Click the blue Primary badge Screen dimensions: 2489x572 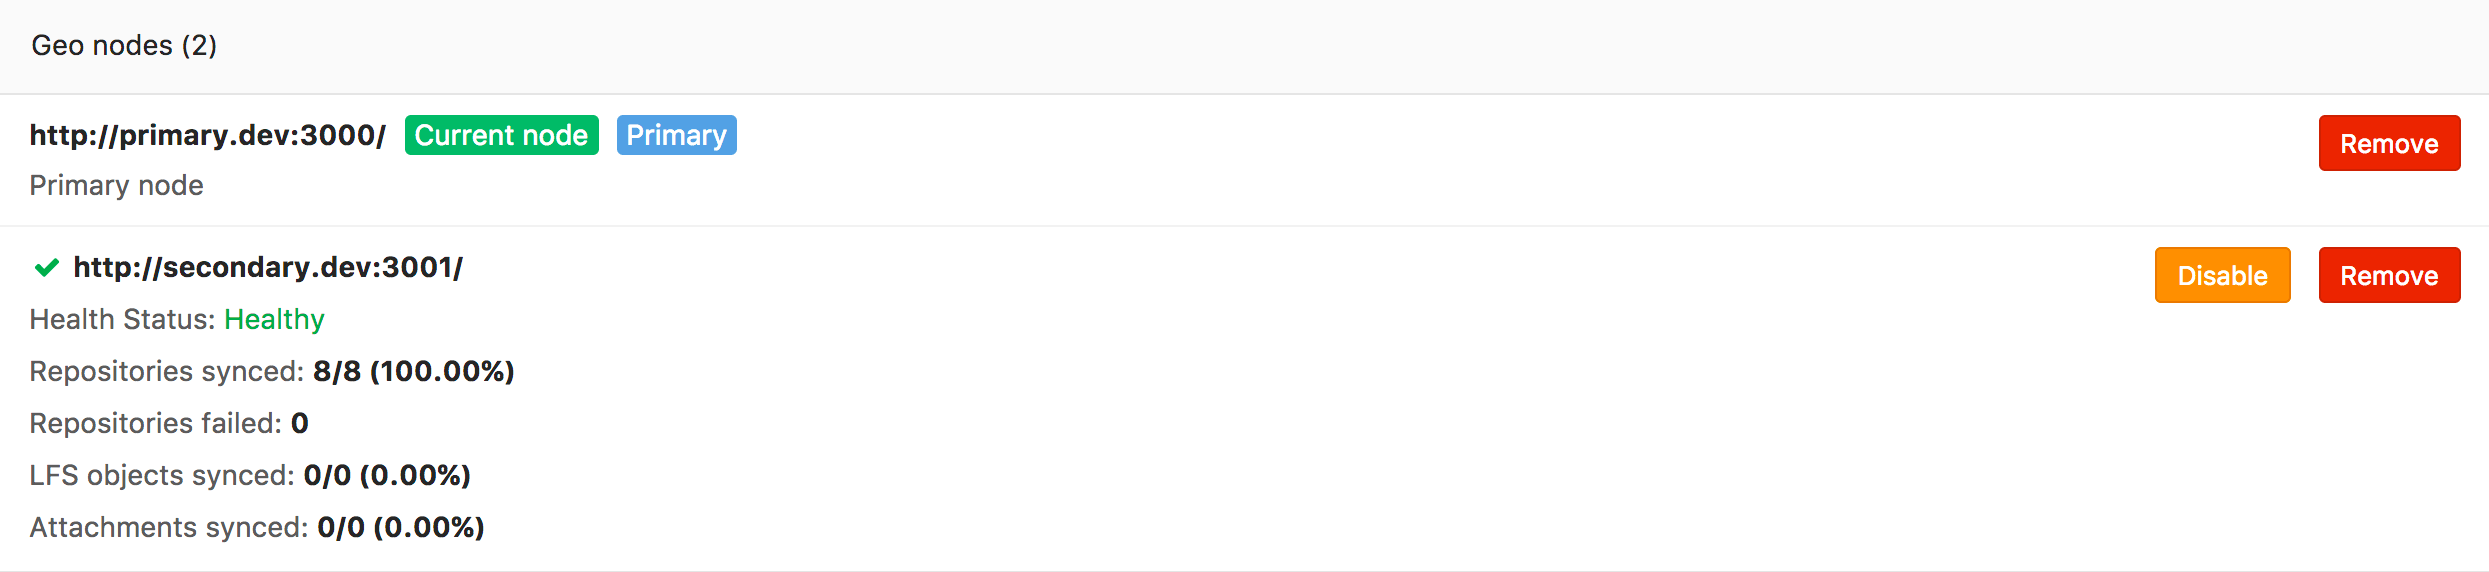pyautogui.click(x=676, y=136)
